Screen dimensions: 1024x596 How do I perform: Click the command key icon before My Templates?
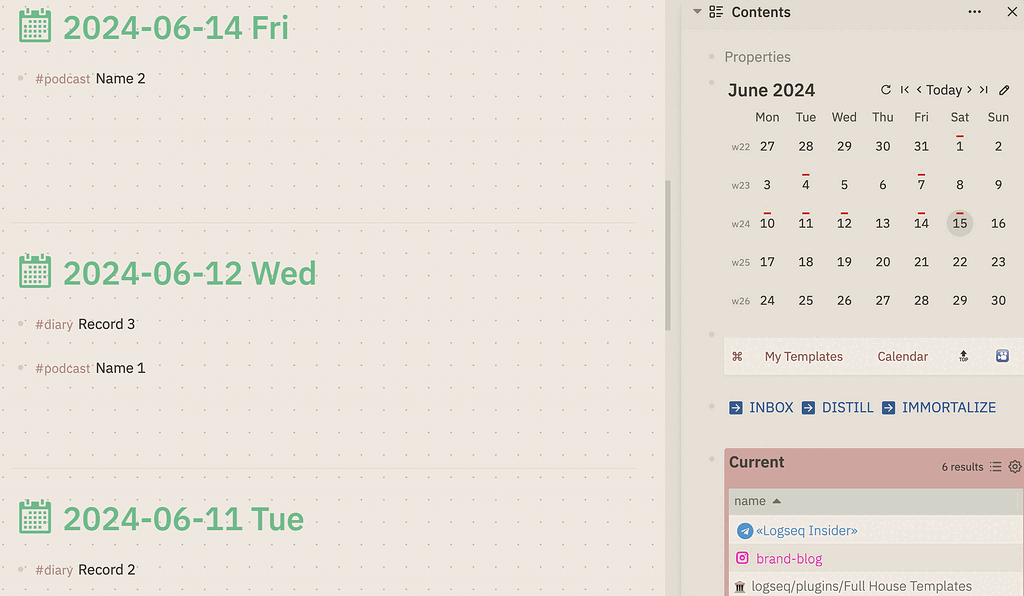(x=737, y=356)
